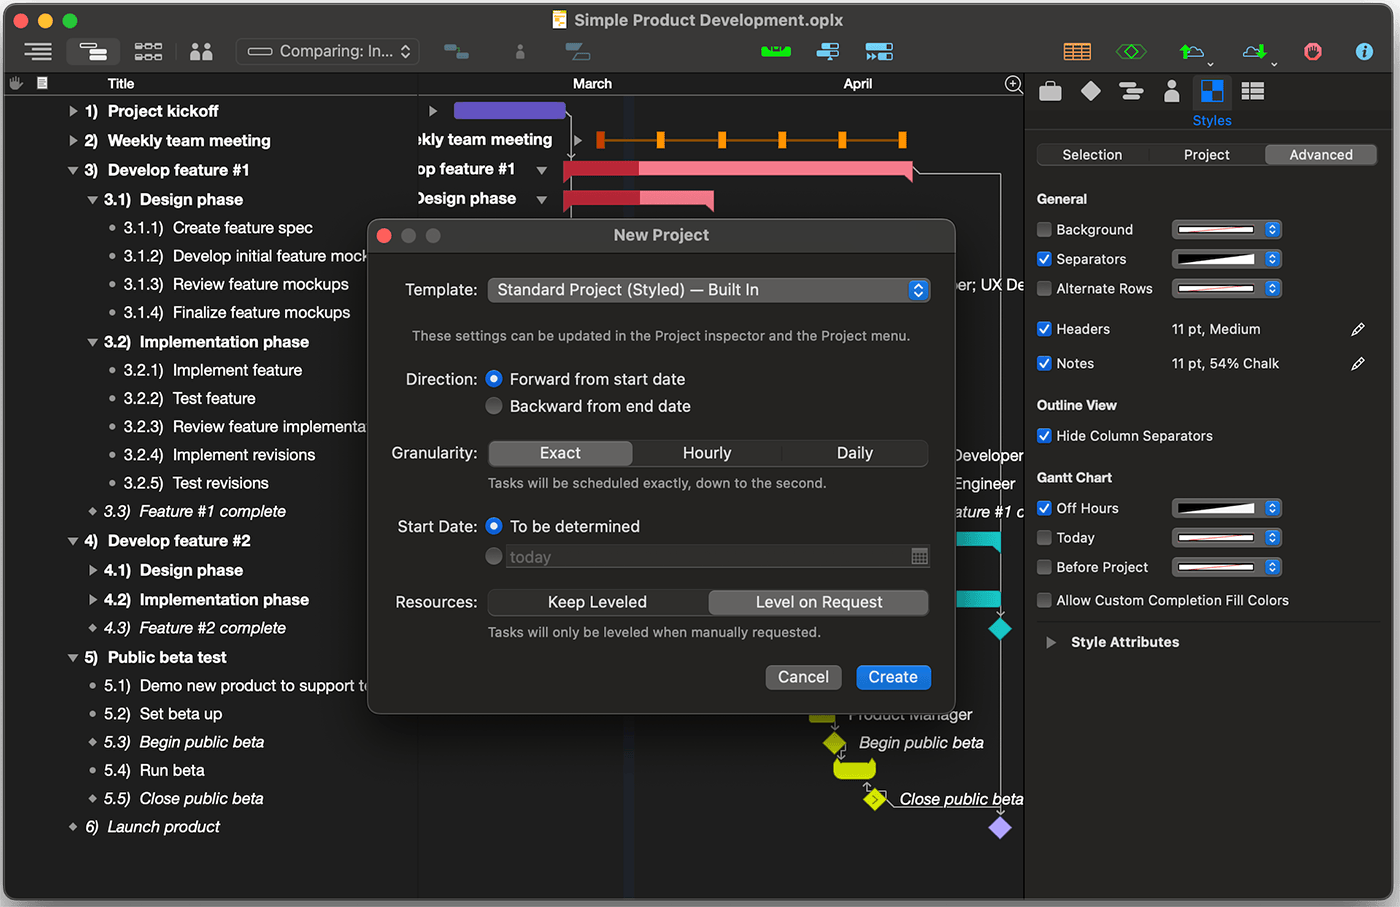The image size is (1400, 907).
Task: Click the green Level Resources icon
Action: [x=775, y=51]
